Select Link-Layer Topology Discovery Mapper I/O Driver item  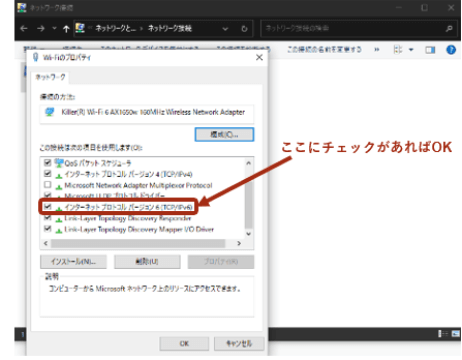[x=139, y=229]
